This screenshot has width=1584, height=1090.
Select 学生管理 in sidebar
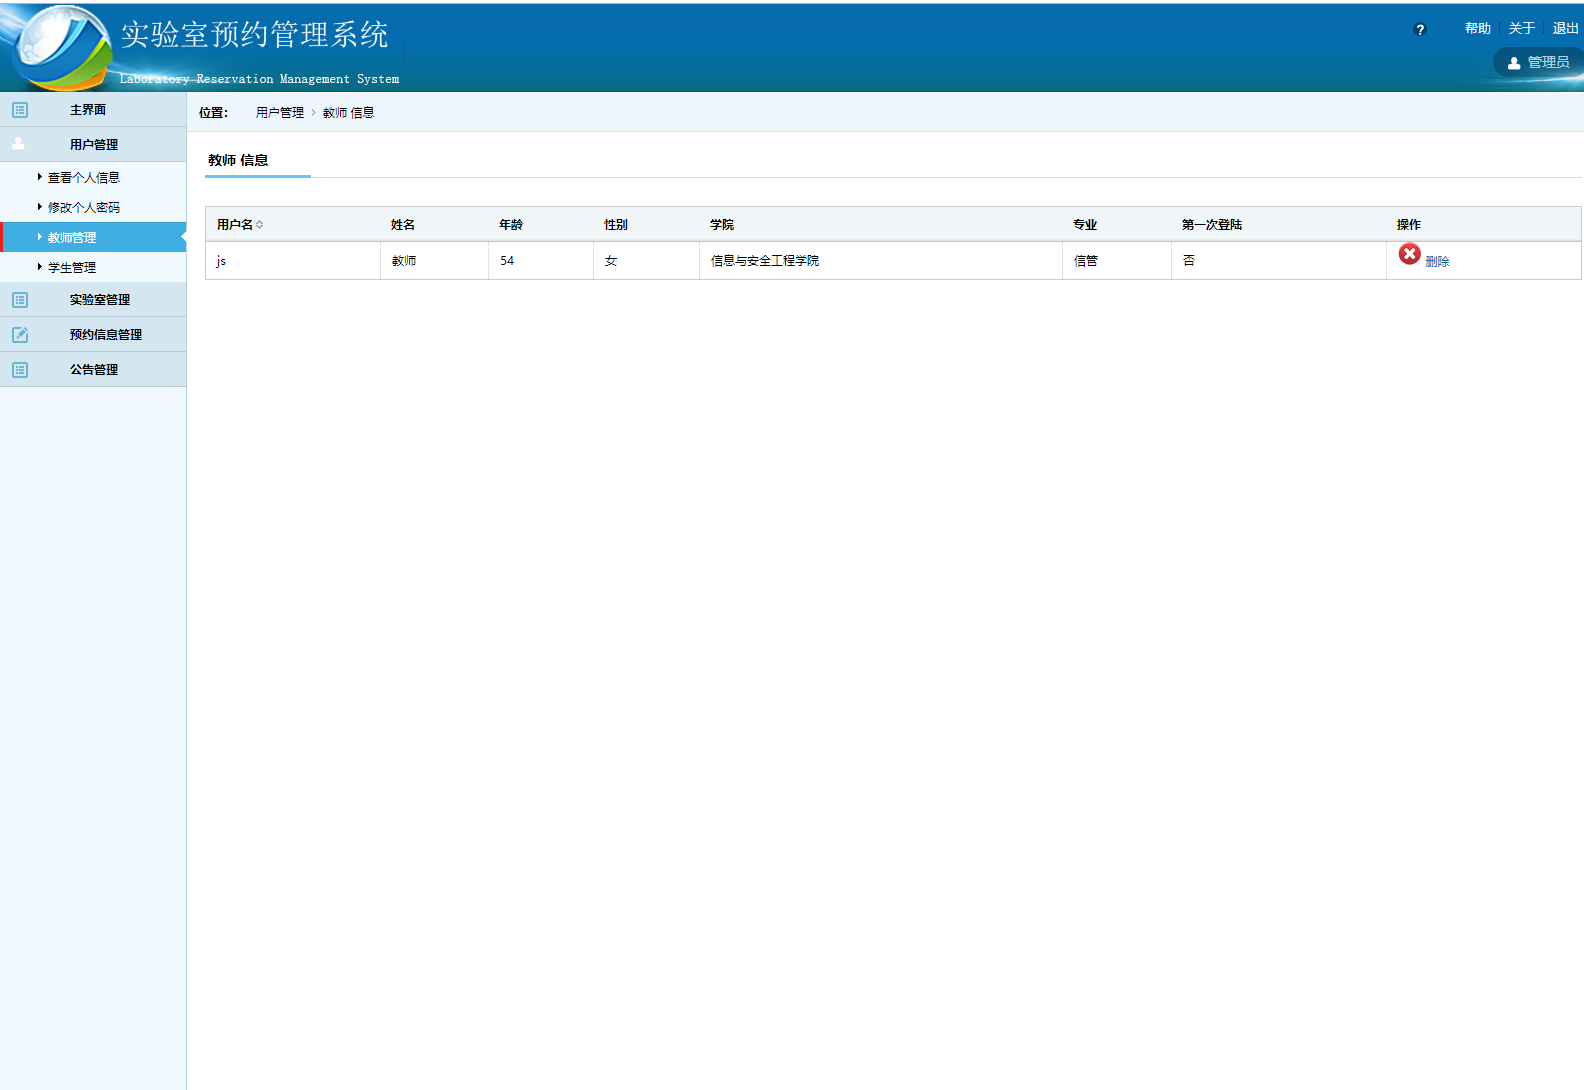(x=72, y=268)
